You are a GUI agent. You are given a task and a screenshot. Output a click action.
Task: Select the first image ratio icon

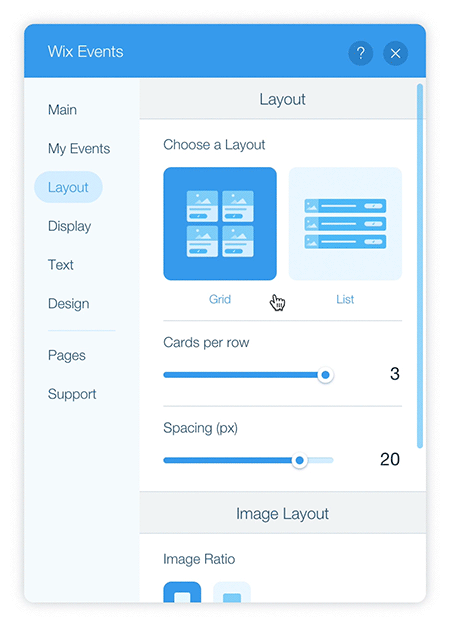182,592
